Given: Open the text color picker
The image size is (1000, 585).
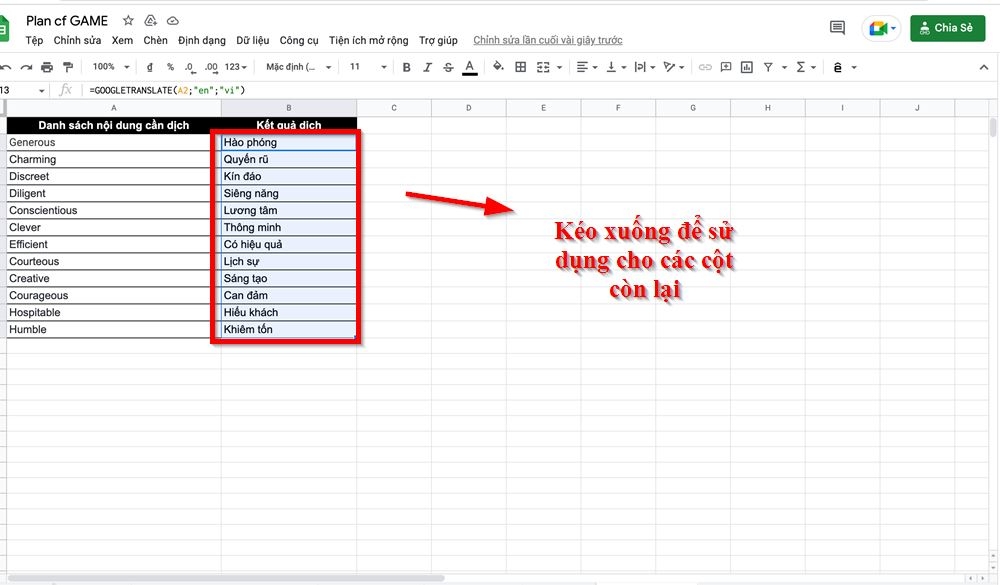Looking at the screenshot, I should [x=470, y=67].
